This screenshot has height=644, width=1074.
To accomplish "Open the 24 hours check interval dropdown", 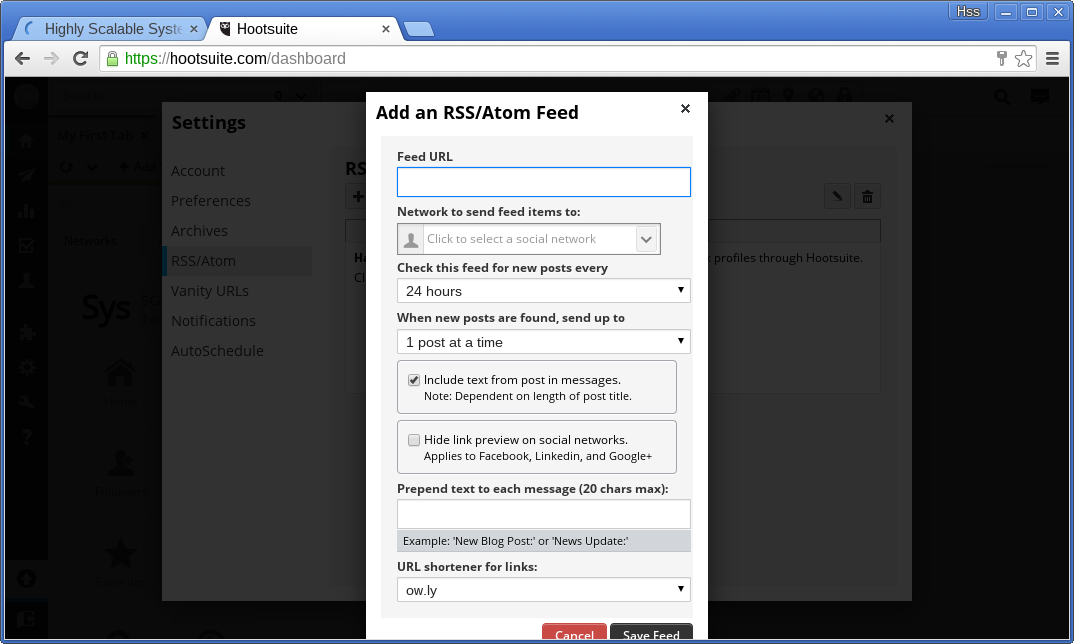I will 544,290.
